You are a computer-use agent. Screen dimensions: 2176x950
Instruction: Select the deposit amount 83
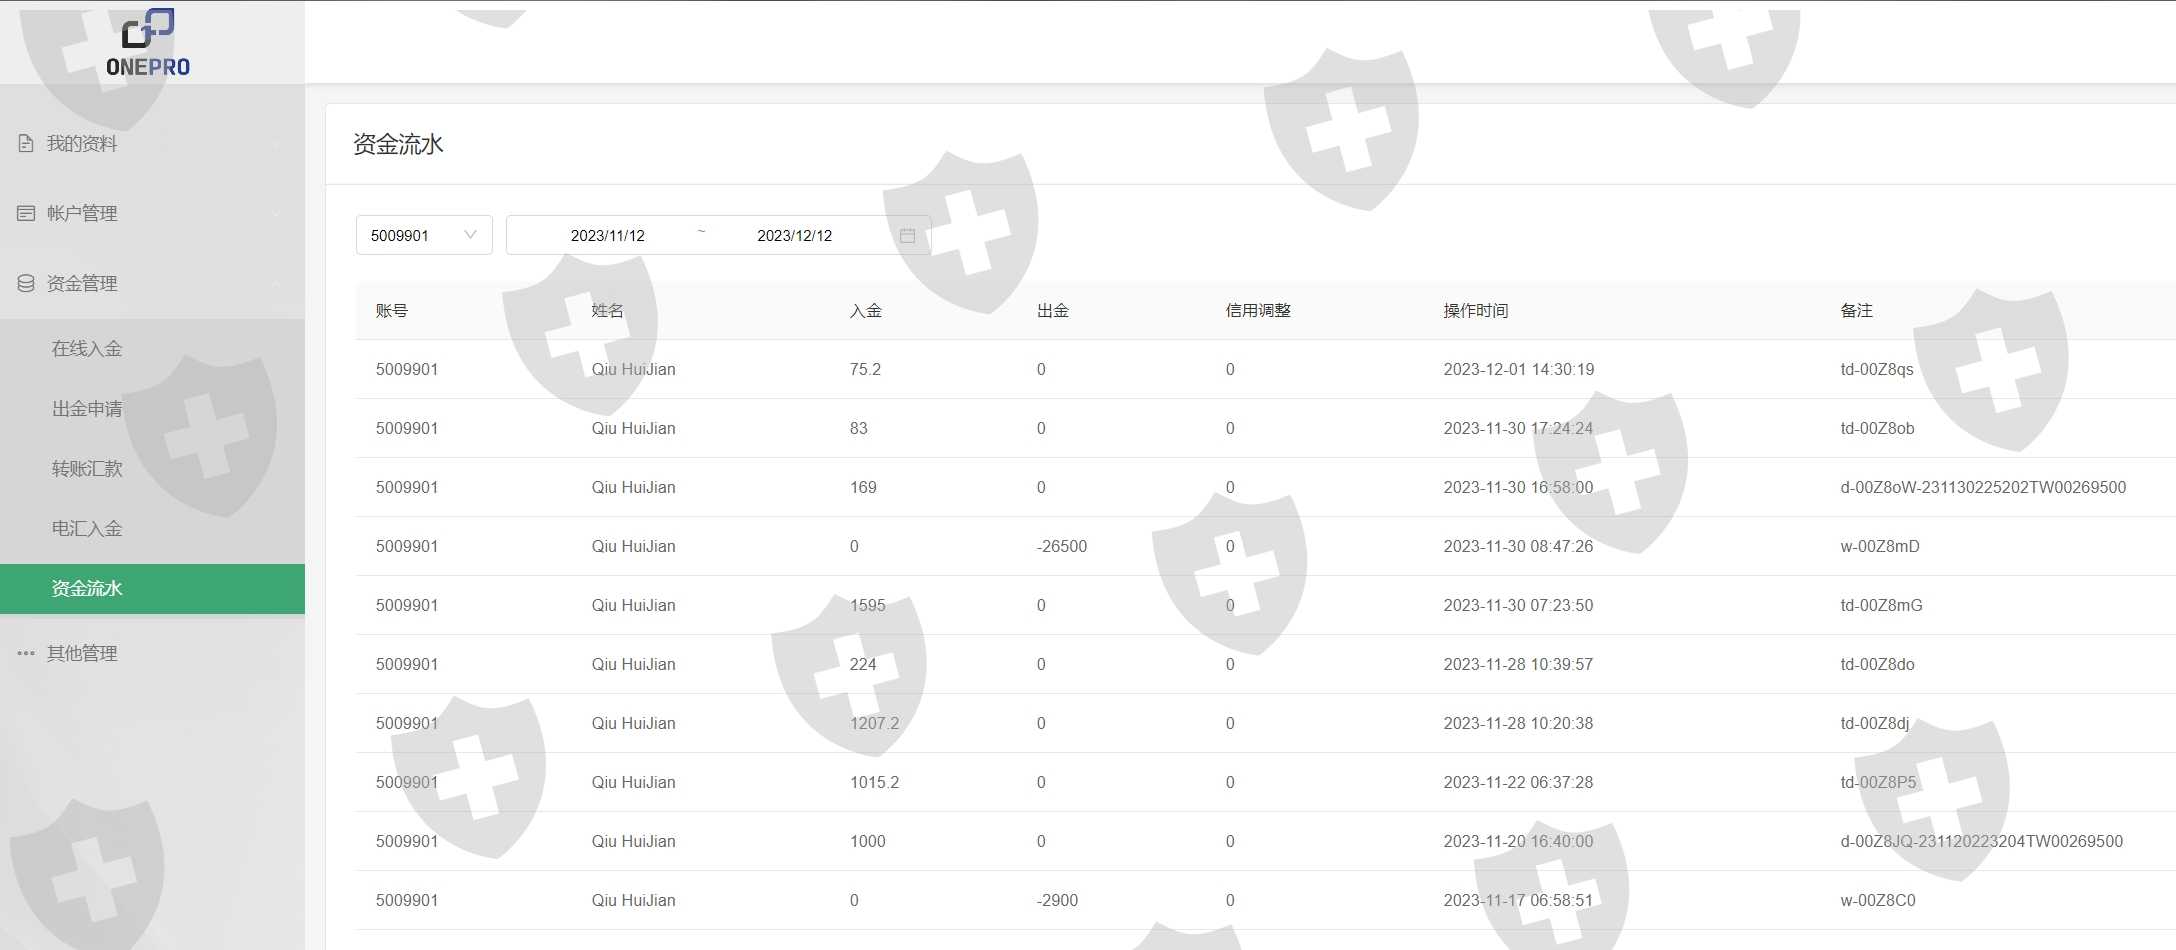pyautogui.click(x=858, y=428)
